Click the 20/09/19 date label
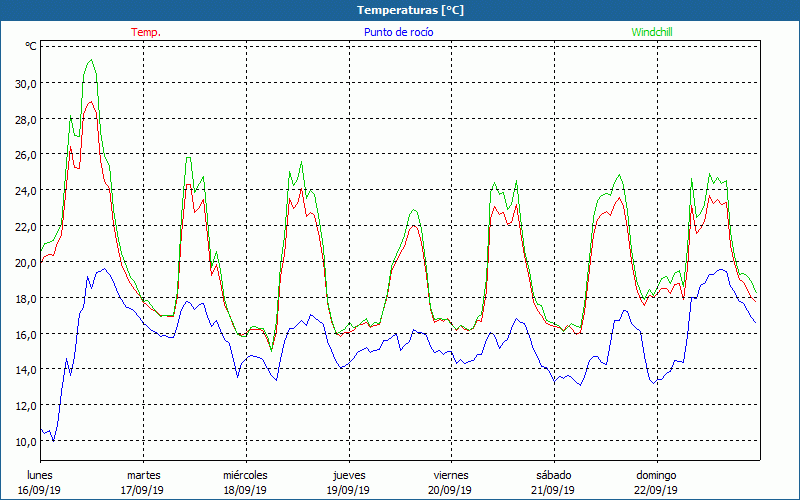Screen dimensions: 800x500 [x=449, y=490]
